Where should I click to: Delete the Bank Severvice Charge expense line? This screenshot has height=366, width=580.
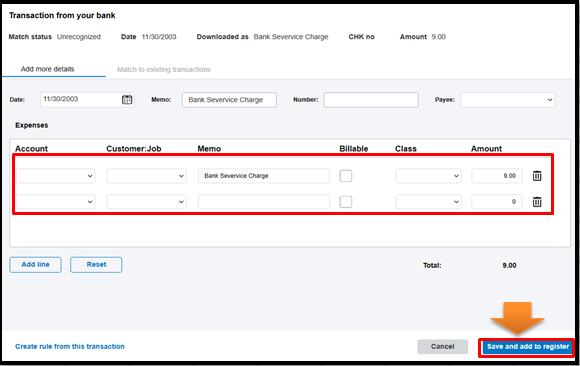pos(537,176)
